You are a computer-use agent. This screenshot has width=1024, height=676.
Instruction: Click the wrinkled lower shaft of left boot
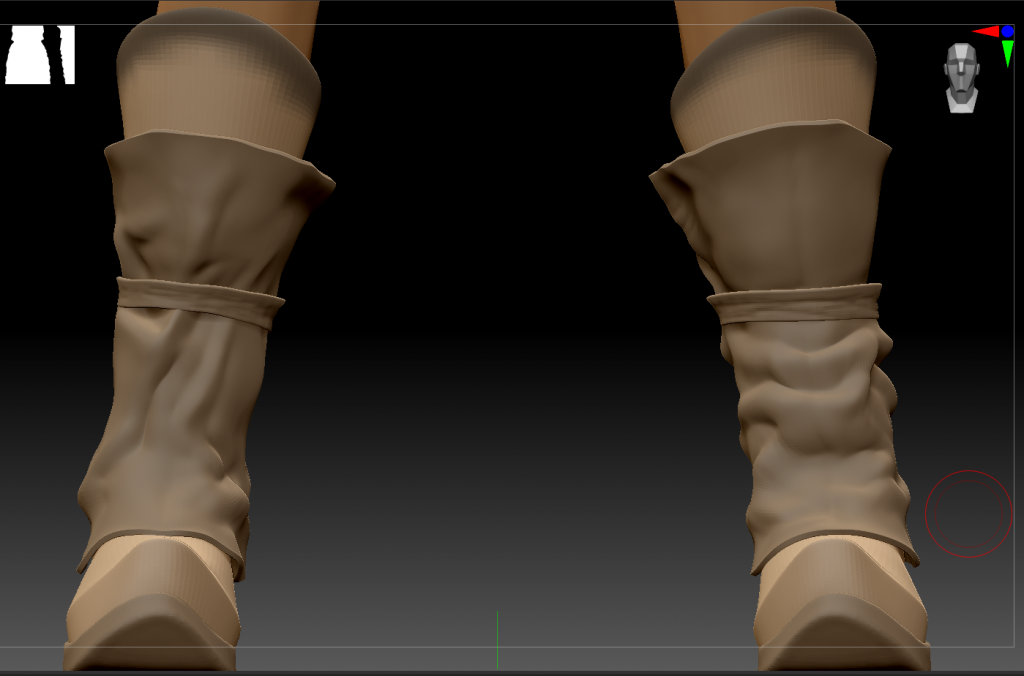pyautogui.click(x=170, y=430)
